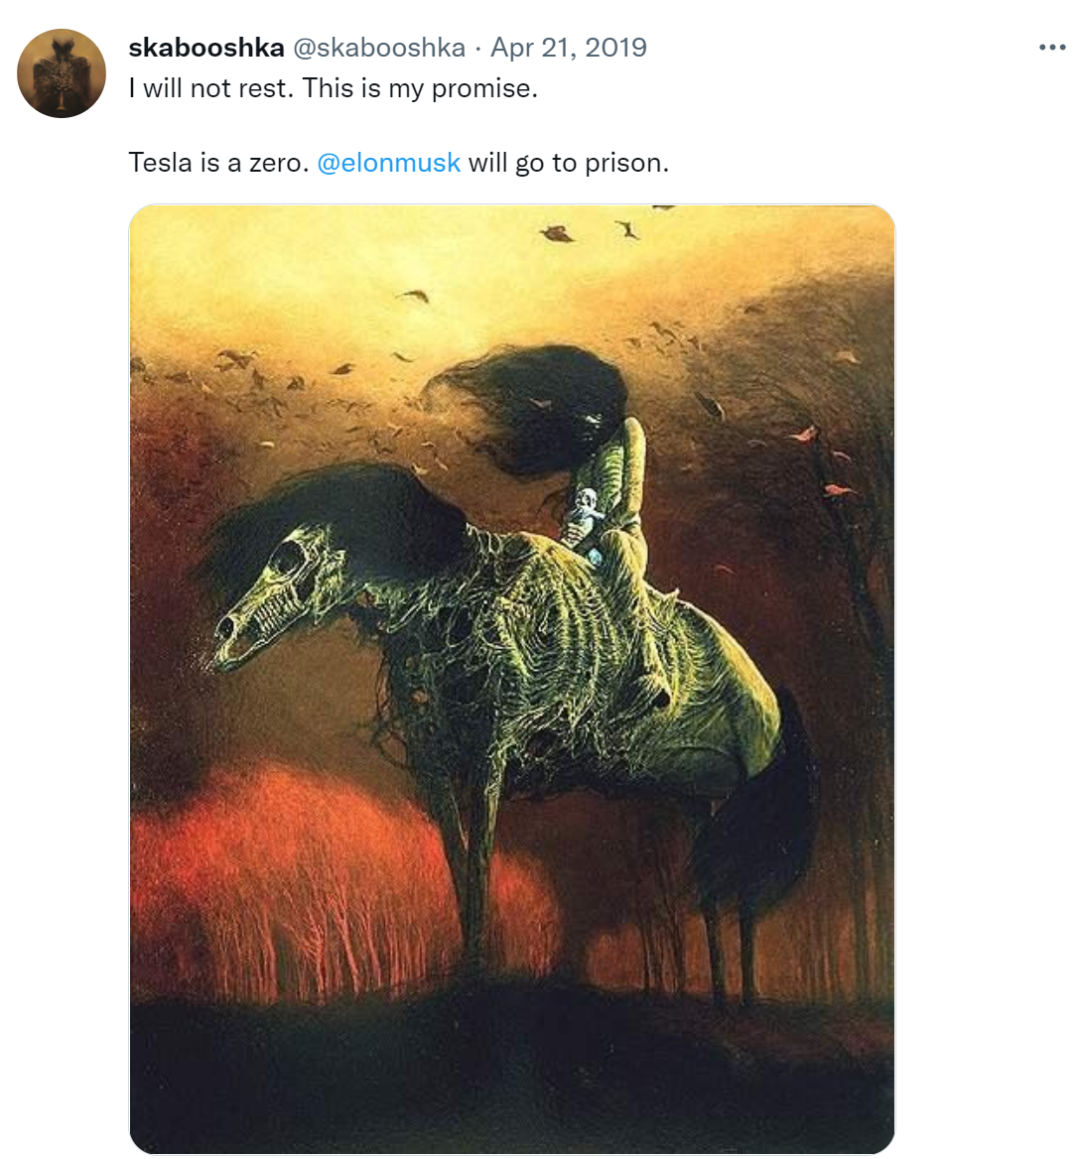Open the three-dot more options menu
This screenshot has width=1080, height=1159.
point(1052,47)
